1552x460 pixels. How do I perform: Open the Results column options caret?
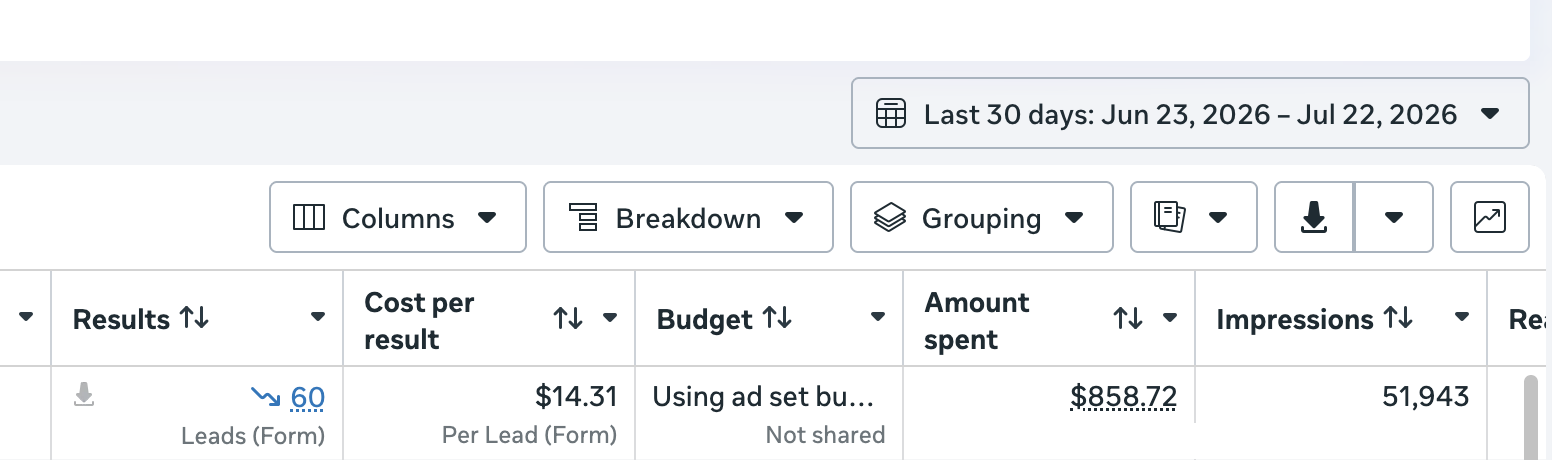point(318,318)
